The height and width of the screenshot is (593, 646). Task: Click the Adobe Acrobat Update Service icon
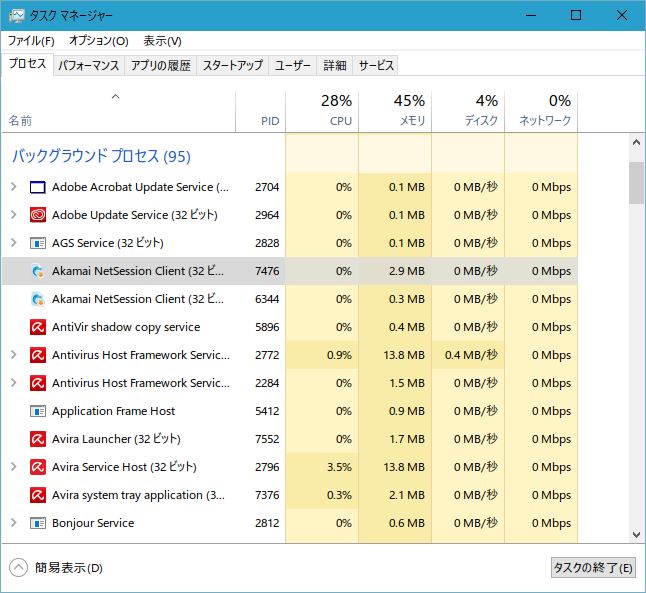coord(37,188)
